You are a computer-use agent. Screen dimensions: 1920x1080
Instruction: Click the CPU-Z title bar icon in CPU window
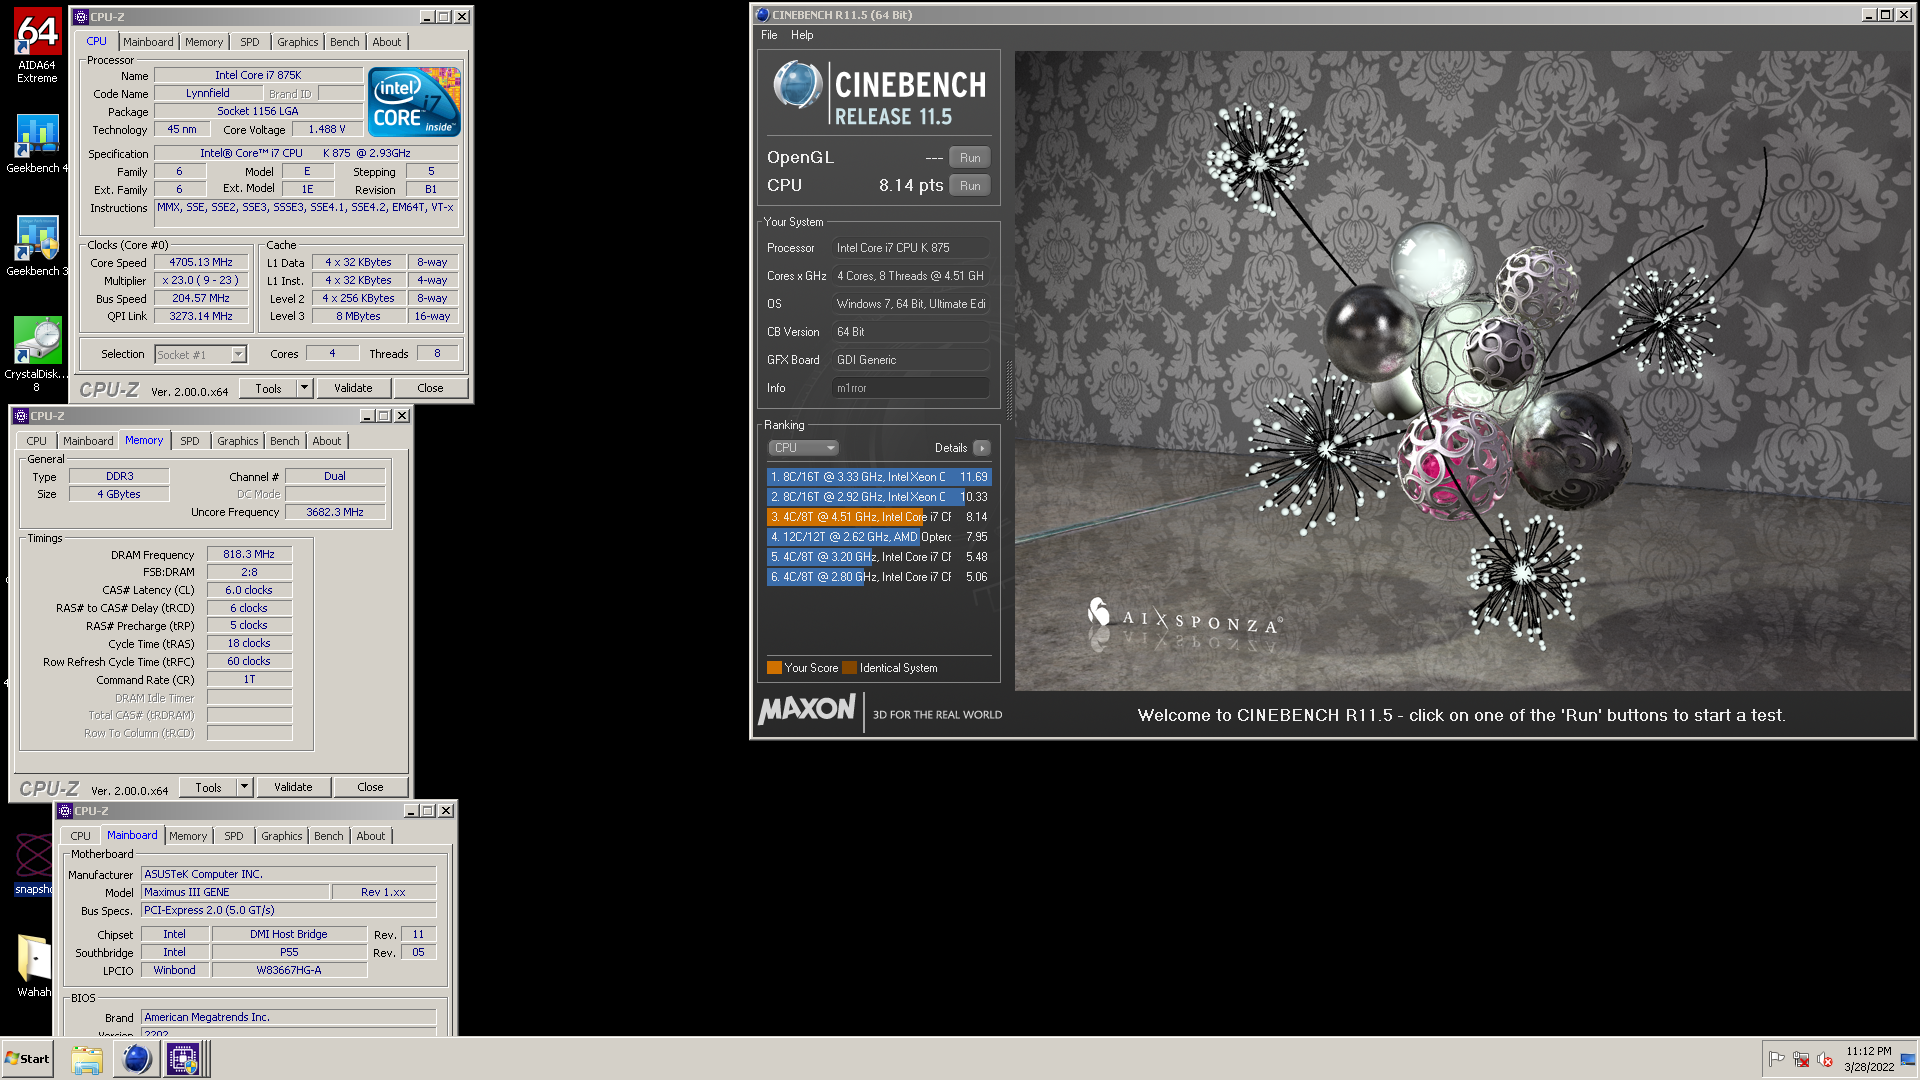click(x=81, y=17)
